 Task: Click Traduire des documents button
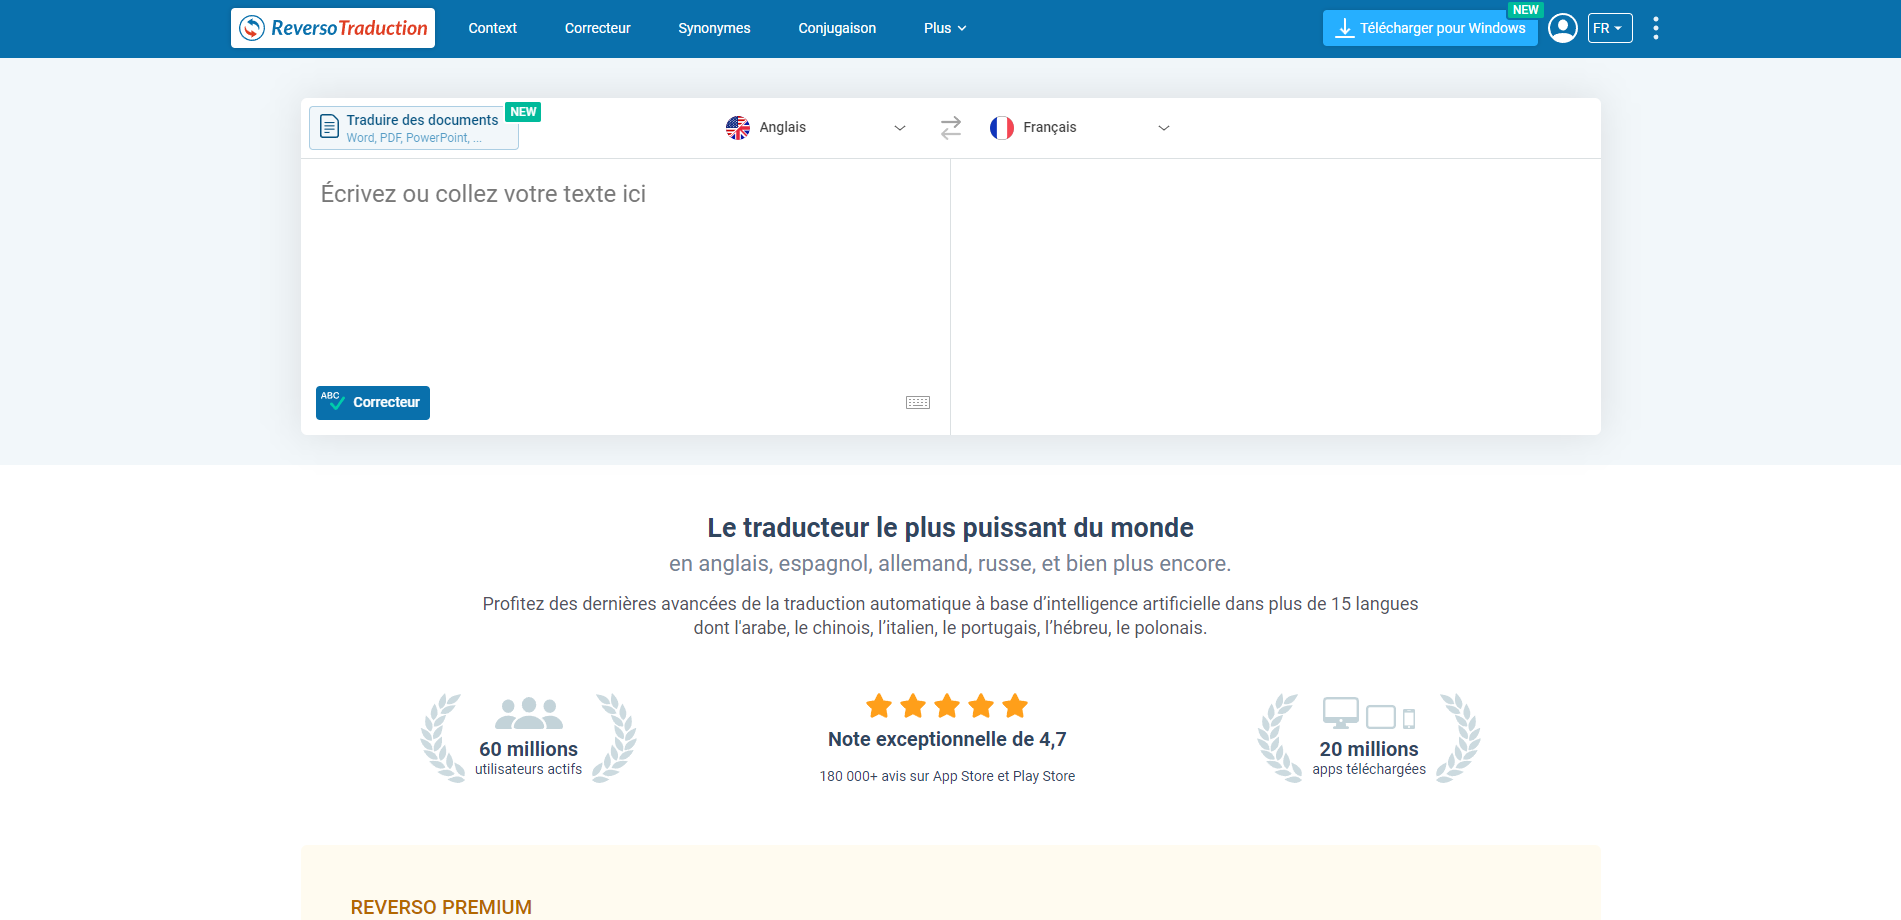click(x=414, y=128)
